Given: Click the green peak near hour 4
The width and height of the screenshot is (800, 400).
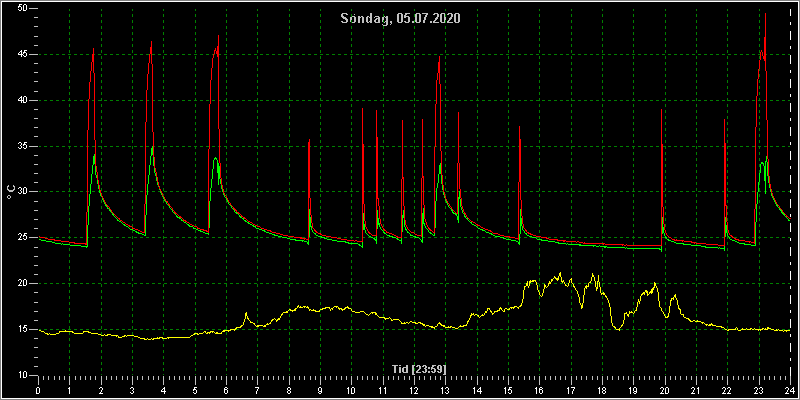Looking at the screenshot, I should pyautogui.click(x=152, y=147).
